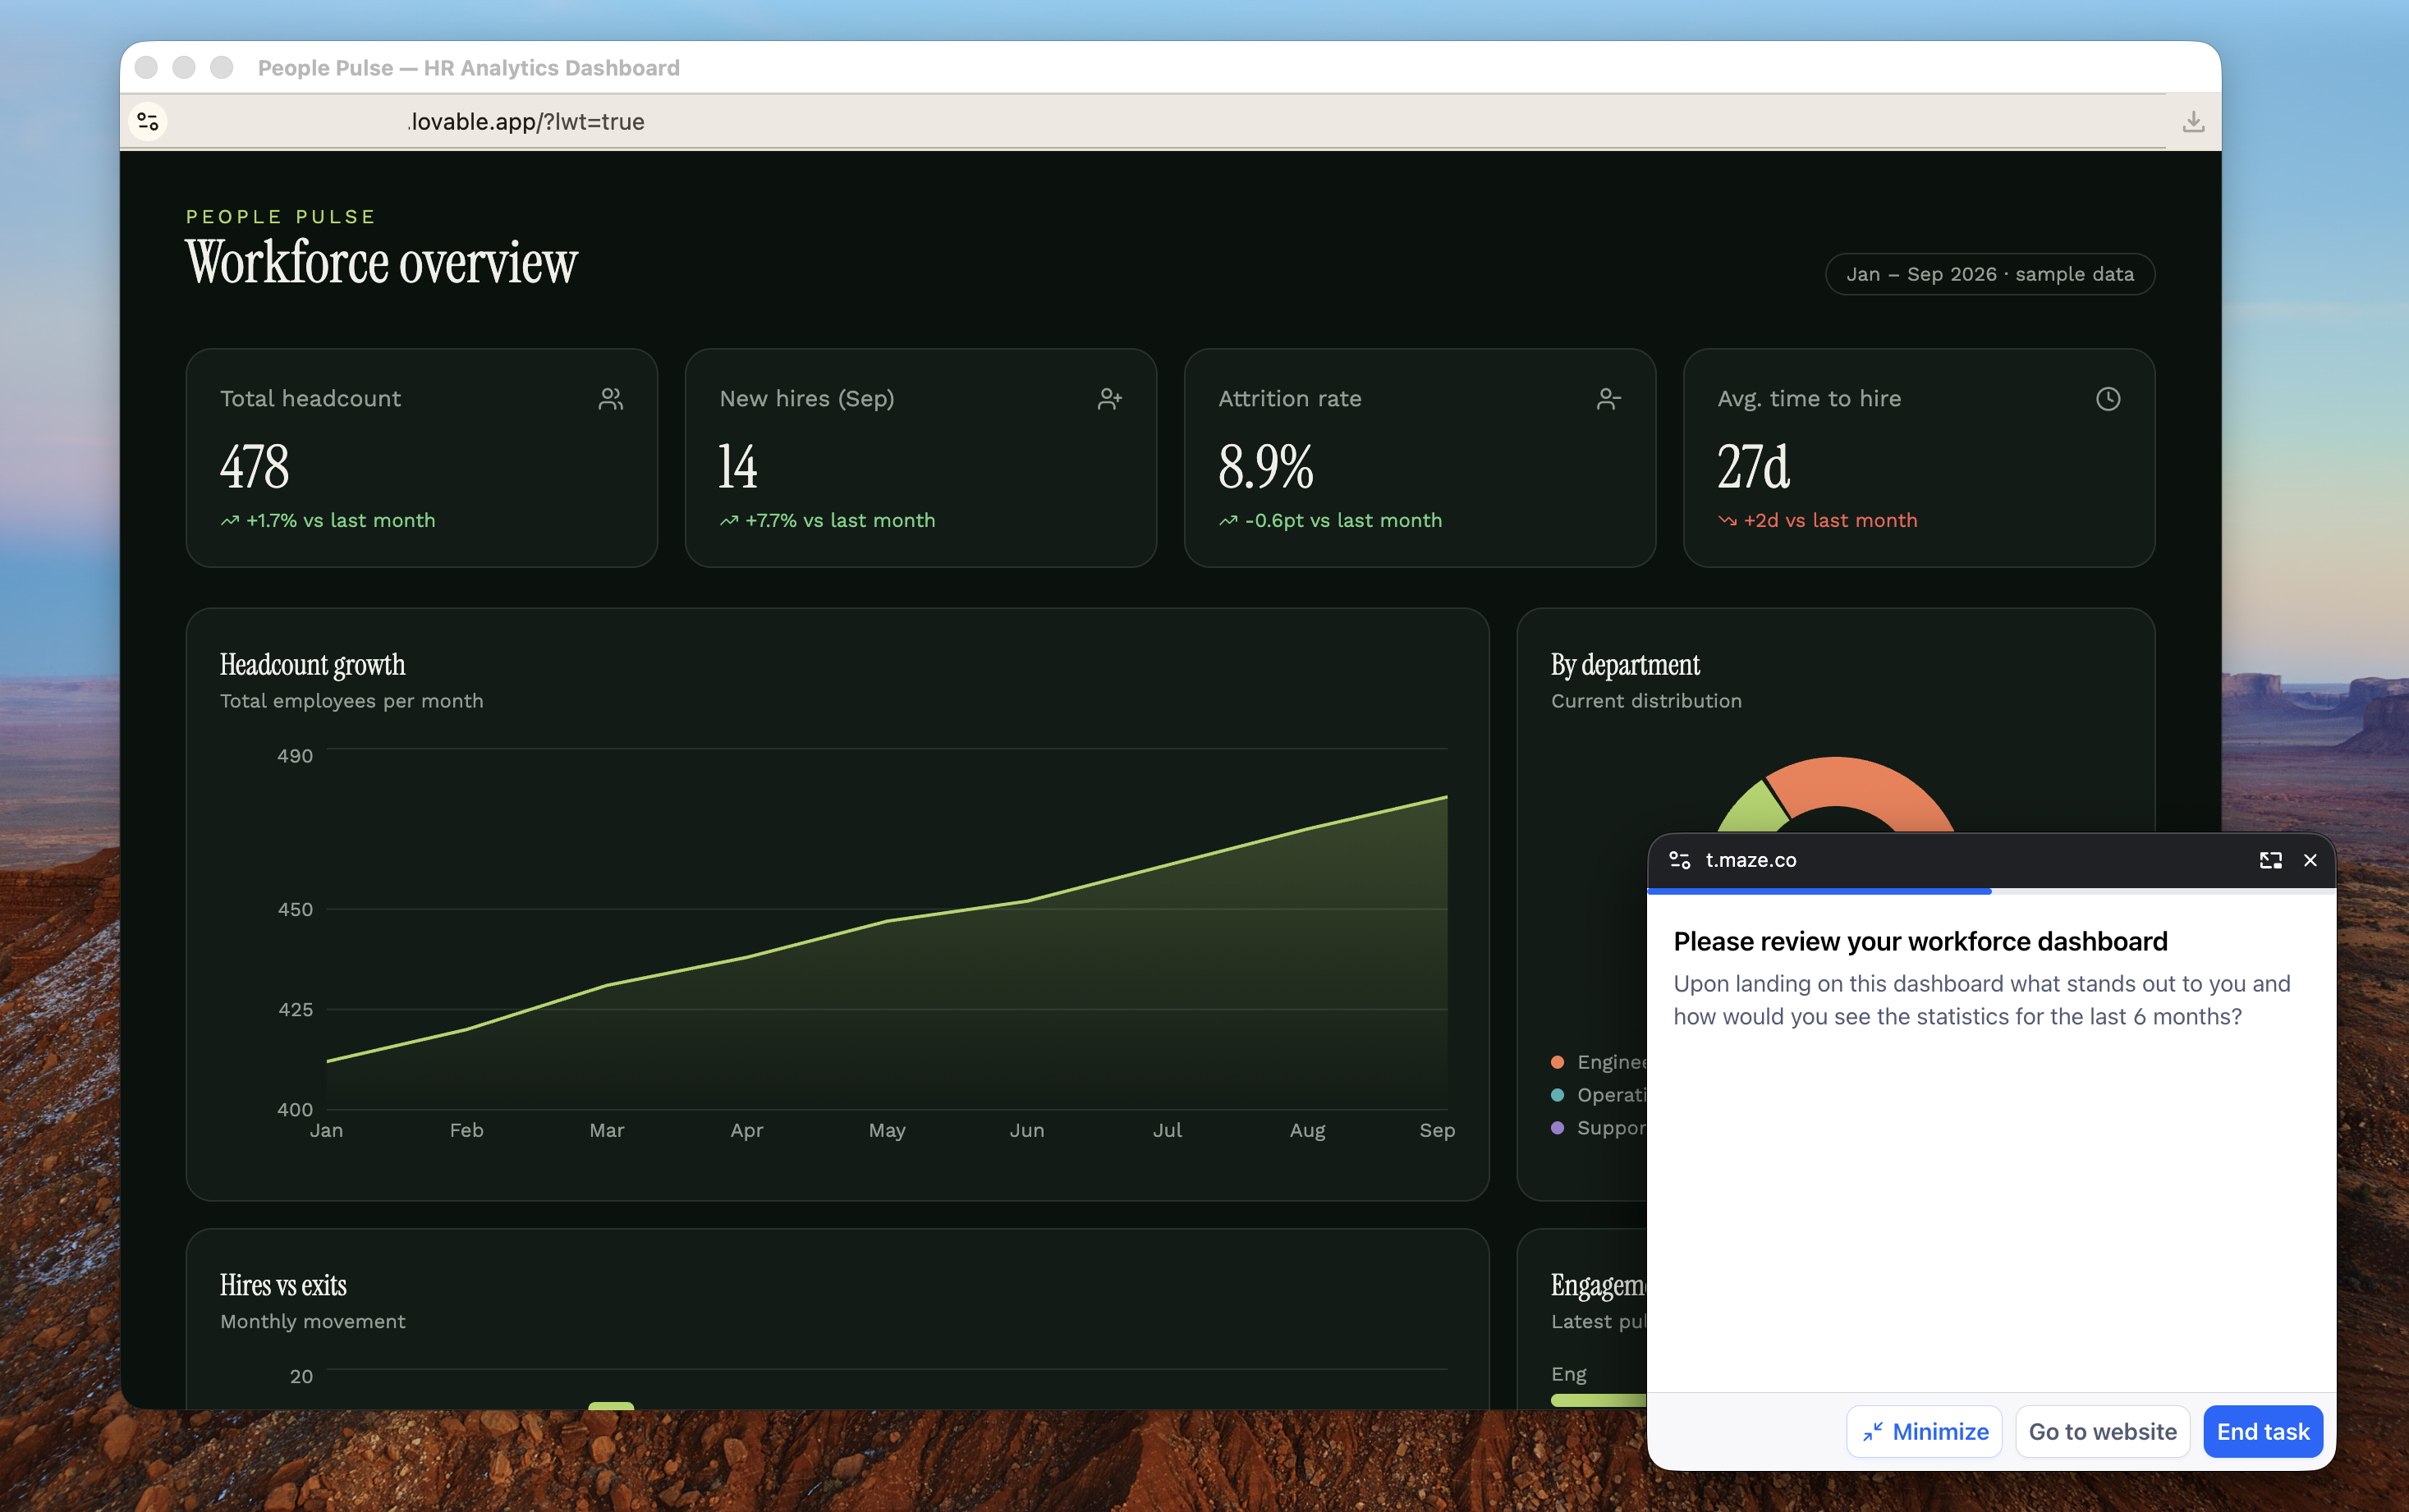
Task: Click the Please review your workforce dashboard heading
Action: coord(1920,941)
